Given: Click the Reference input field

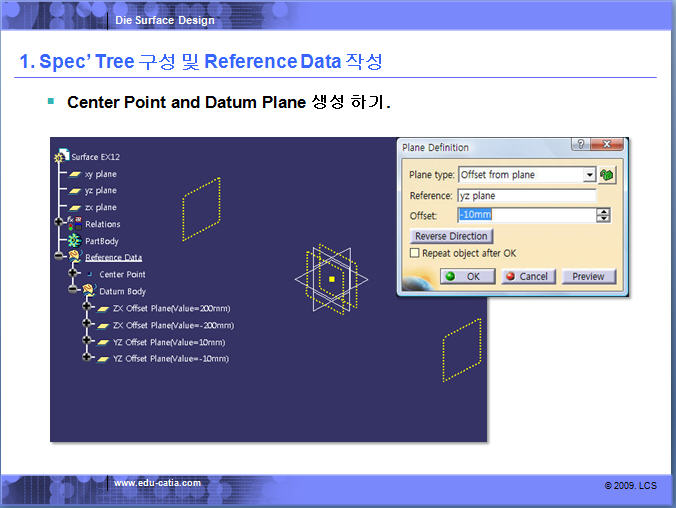Looking at the screenshot, I should coord(525,196).
